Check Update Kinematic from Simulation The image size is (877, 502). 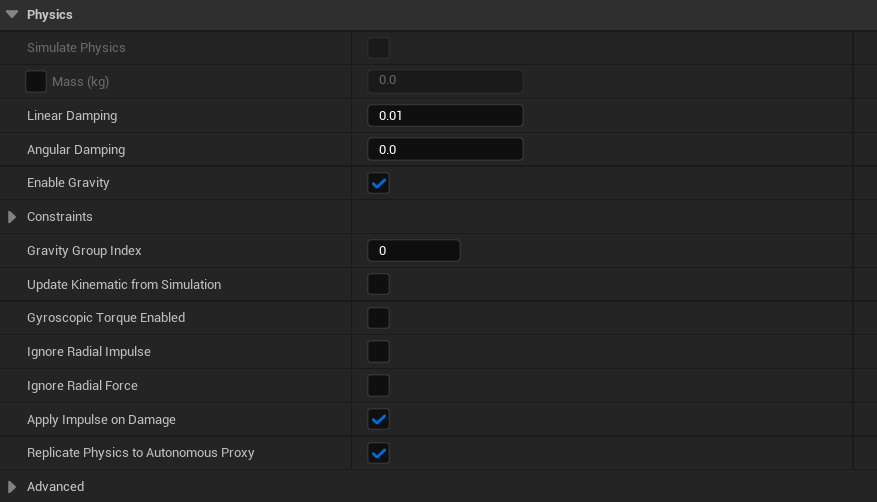tap(378, 284)
